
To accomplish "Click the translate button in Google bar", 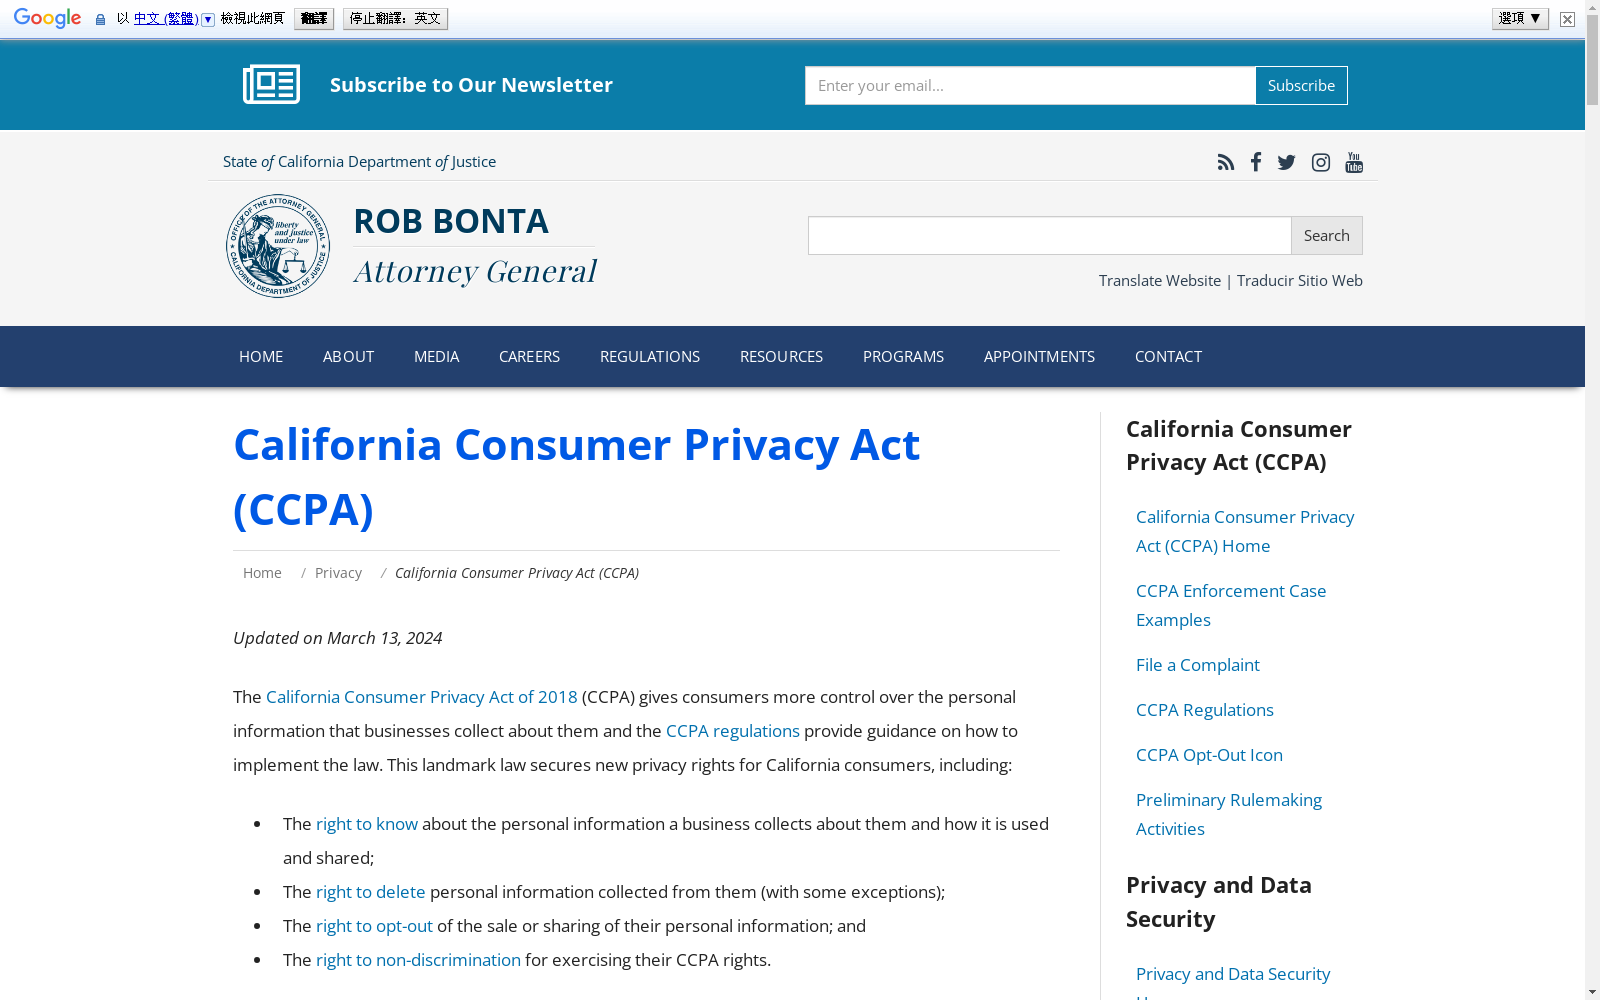I will tap(314, 19).
